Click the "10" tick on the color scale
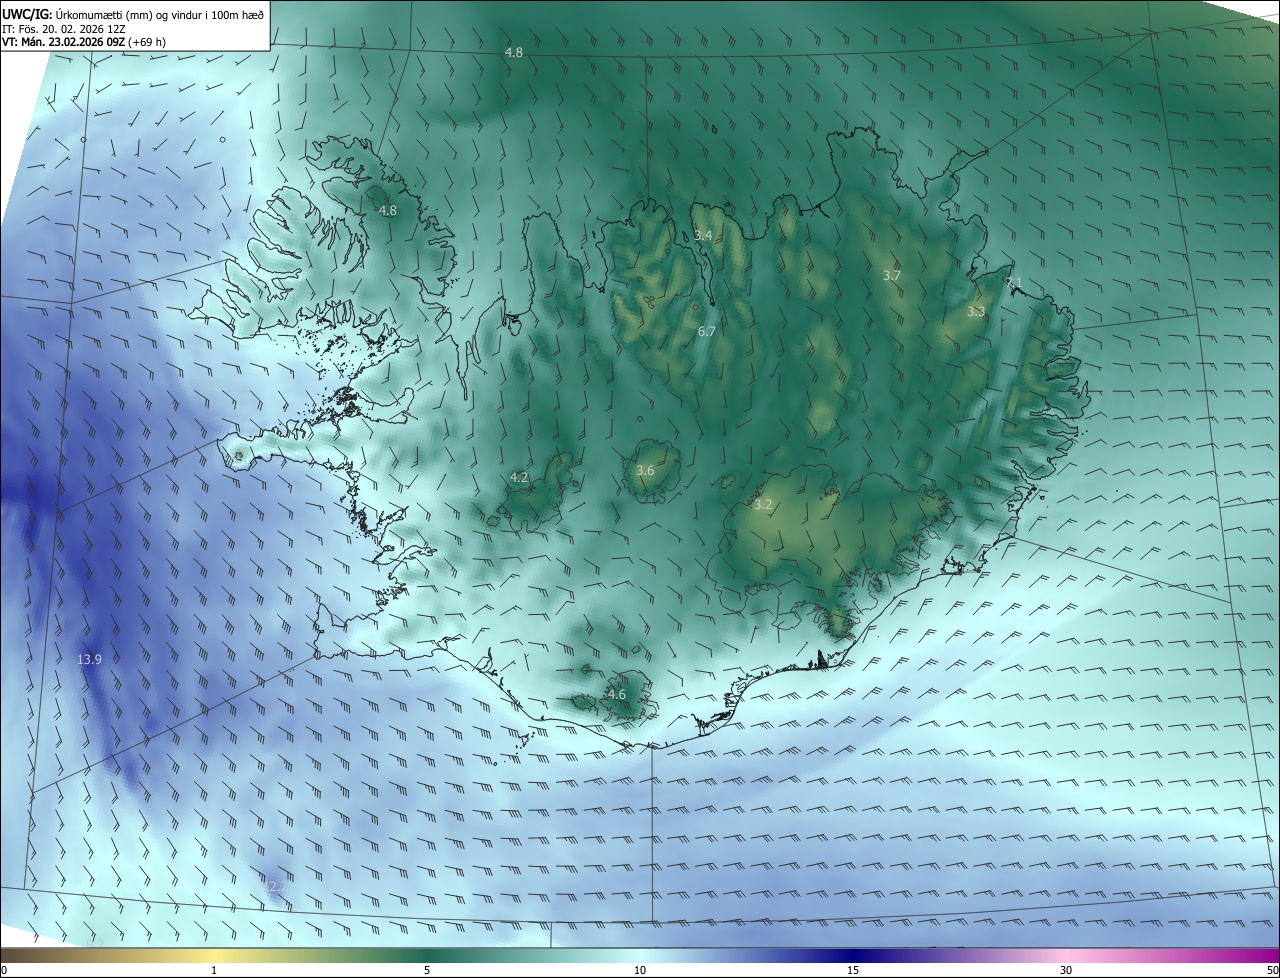This screenshot has width=1280, height=978. pos(640,971)
